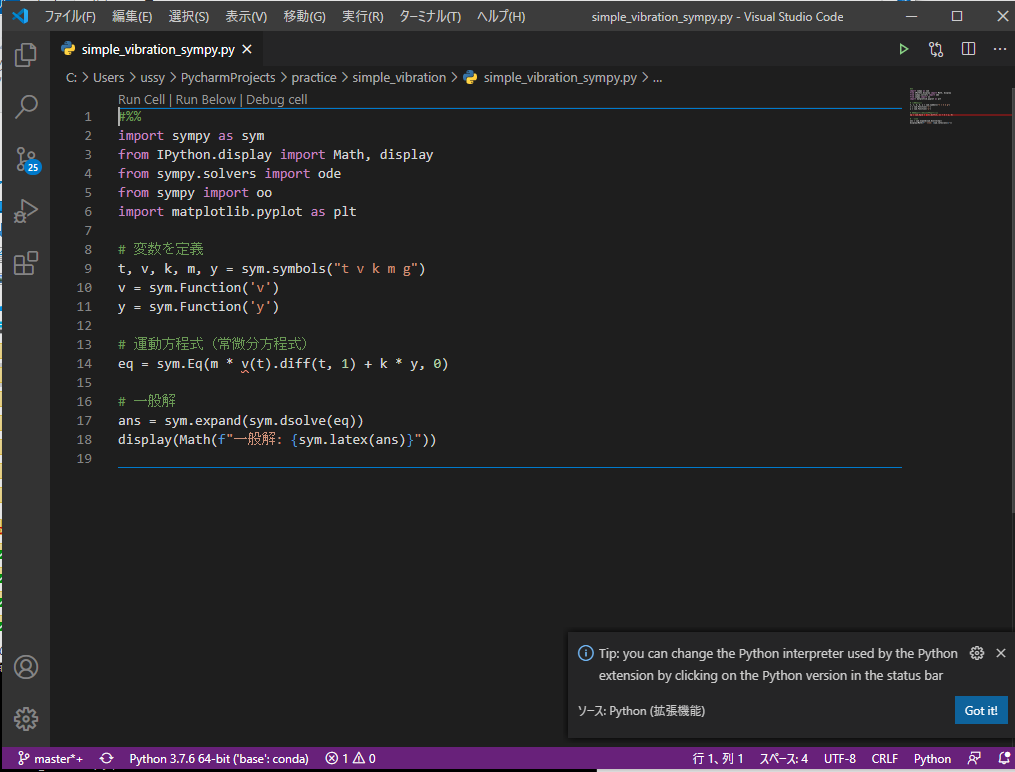The height and width of the screenshot is (772, 1015).
Task: Toggle split editor layout icon
Action: (968, 49)
